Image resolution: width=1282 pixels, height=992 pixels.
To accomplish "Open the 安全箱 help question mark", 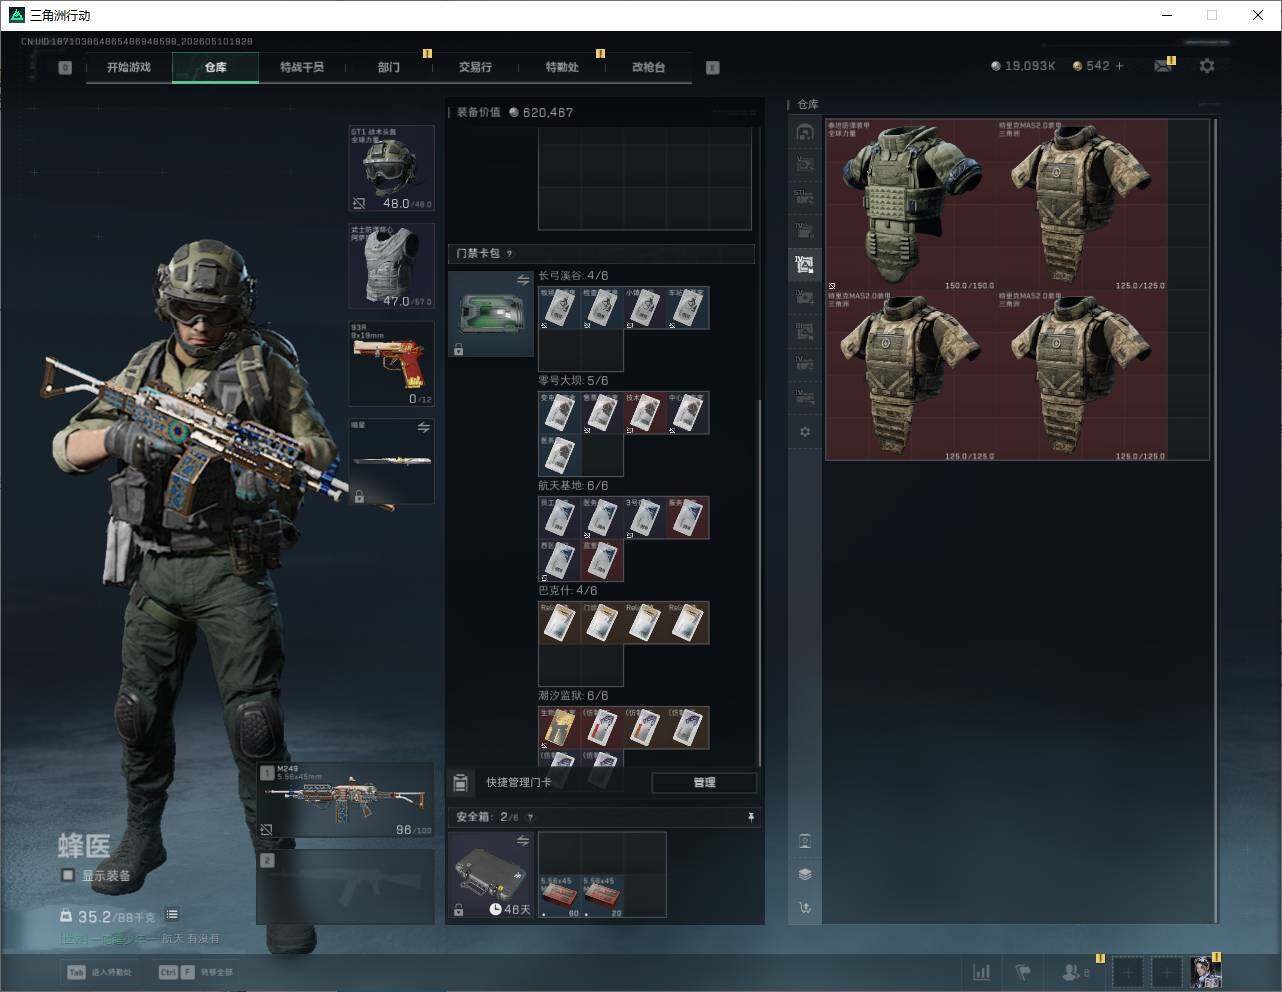I will point(530,817).
